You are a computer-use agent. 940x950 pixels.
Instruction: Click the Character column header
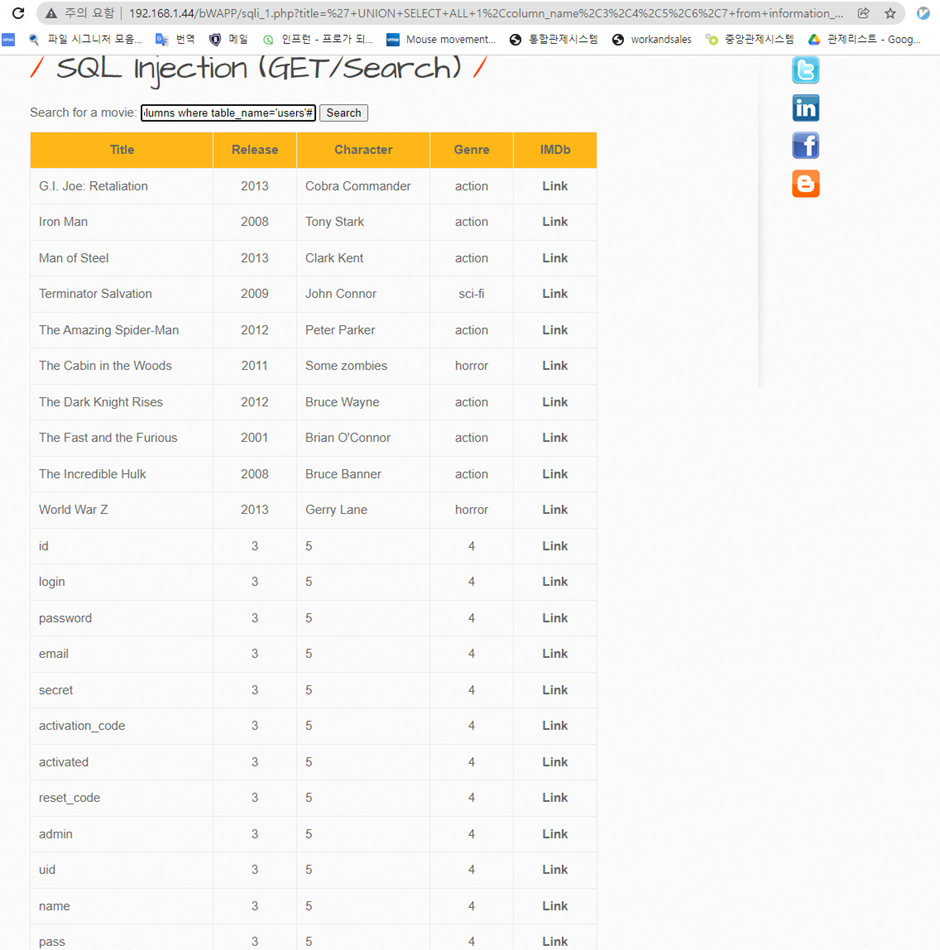pos(363,150)
